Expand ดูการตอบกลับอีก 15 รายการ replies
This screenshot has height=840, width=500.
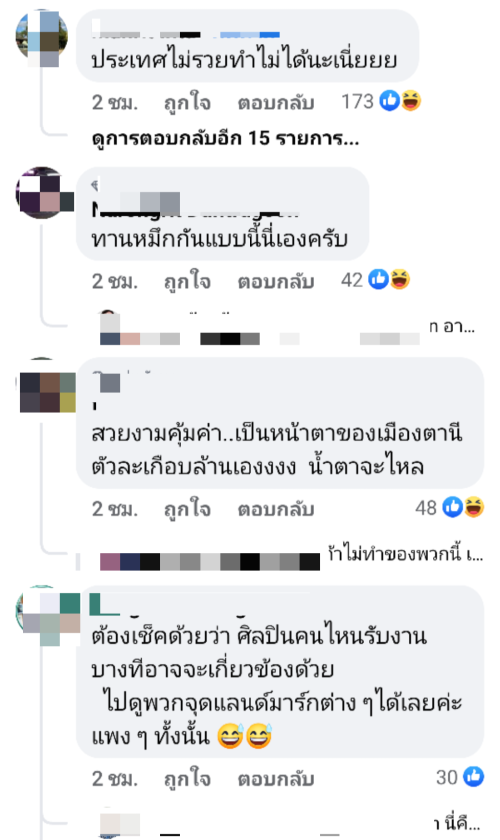click(x=225, y=139)
